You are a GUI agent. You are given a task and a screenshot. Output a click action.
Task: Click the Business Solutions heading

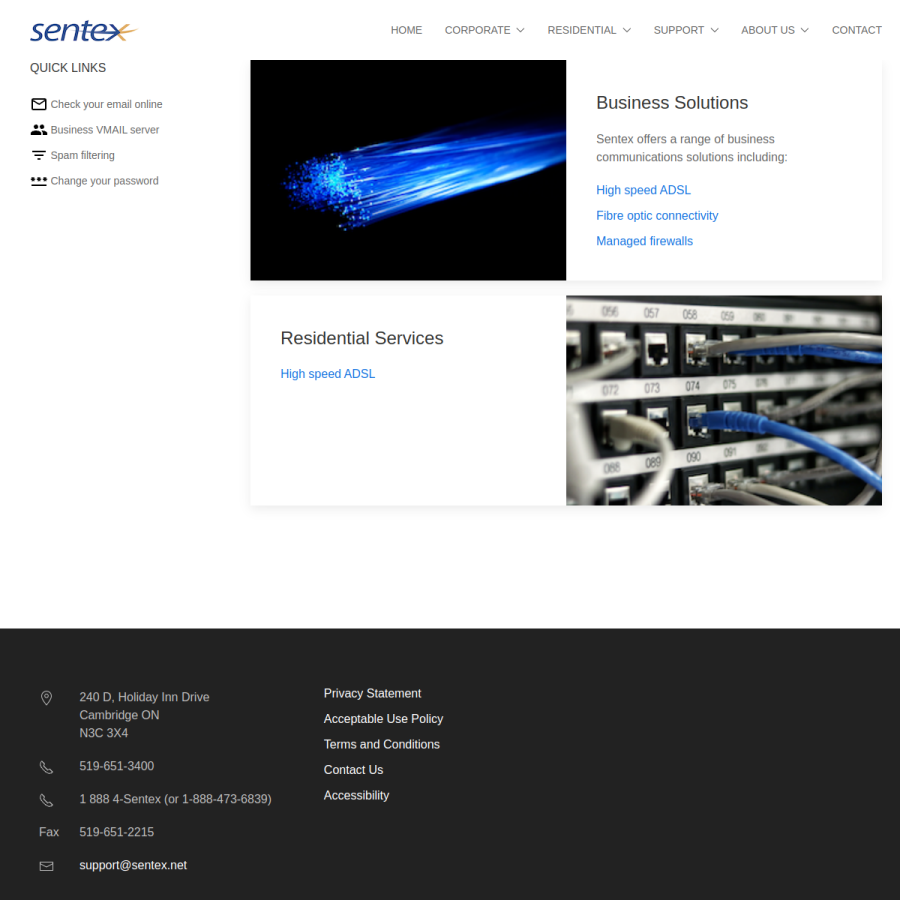[x=672, y=103]
